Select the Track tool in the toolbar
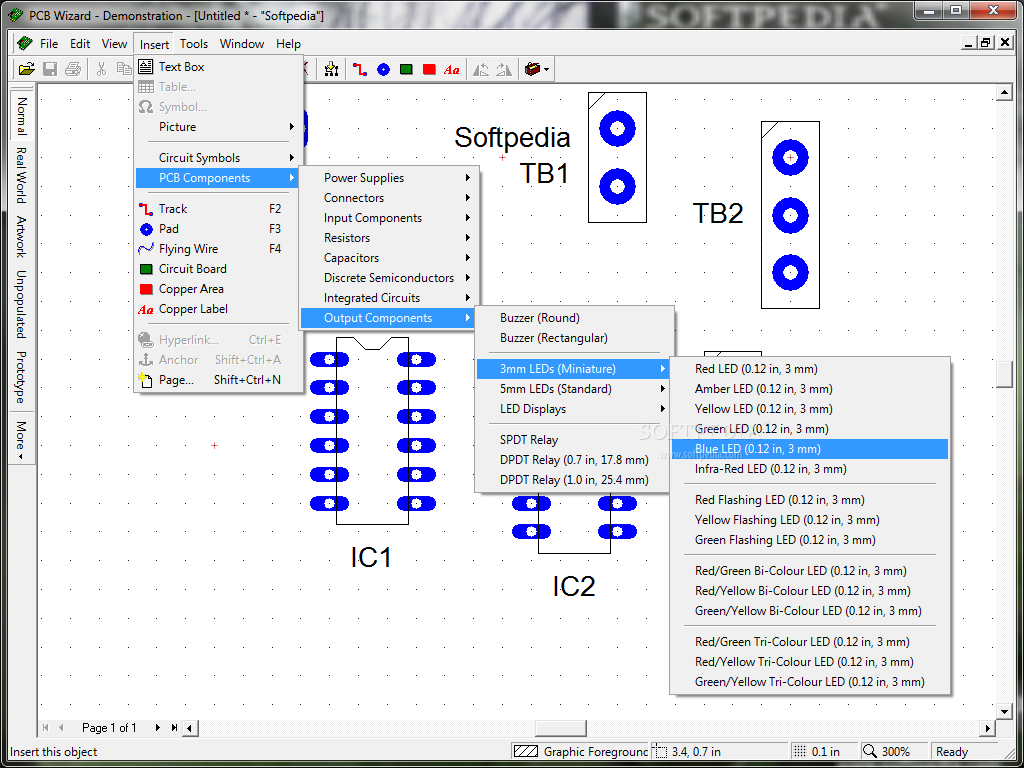This screenshot has width=1024, height=768. 360,69
